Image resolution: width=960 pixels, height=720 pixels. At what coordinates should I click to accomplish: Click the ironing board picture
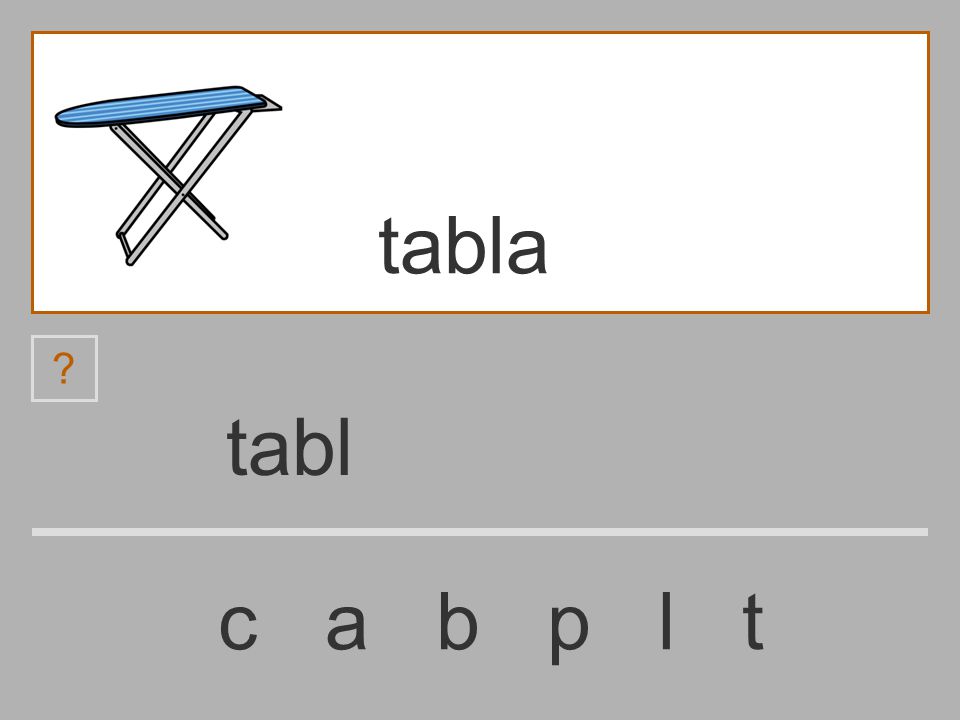(168, 176)
